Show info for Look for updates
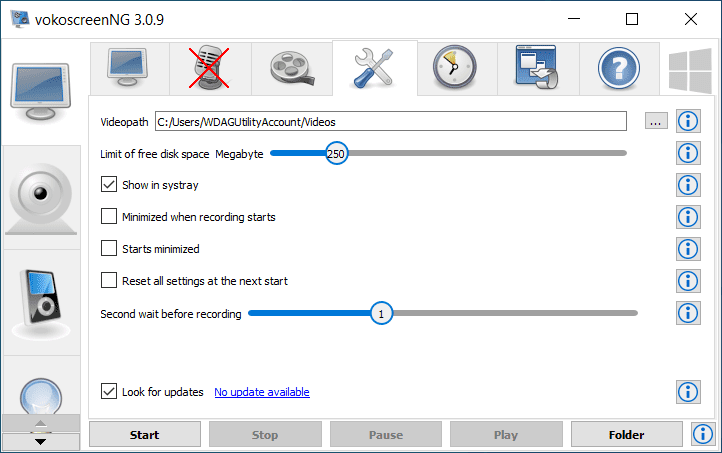This screenshot has width=722, height=453. [x=688, y=392]
